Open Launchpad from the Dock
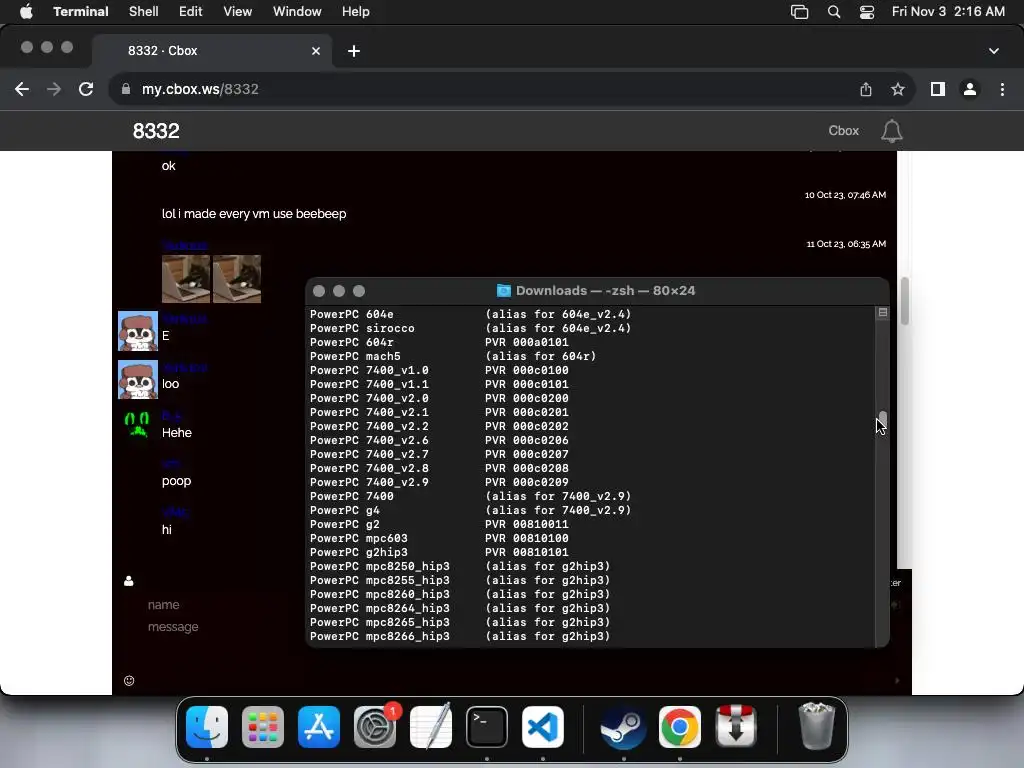Screen dimensions: 1024x768 (x=263, y=727)
